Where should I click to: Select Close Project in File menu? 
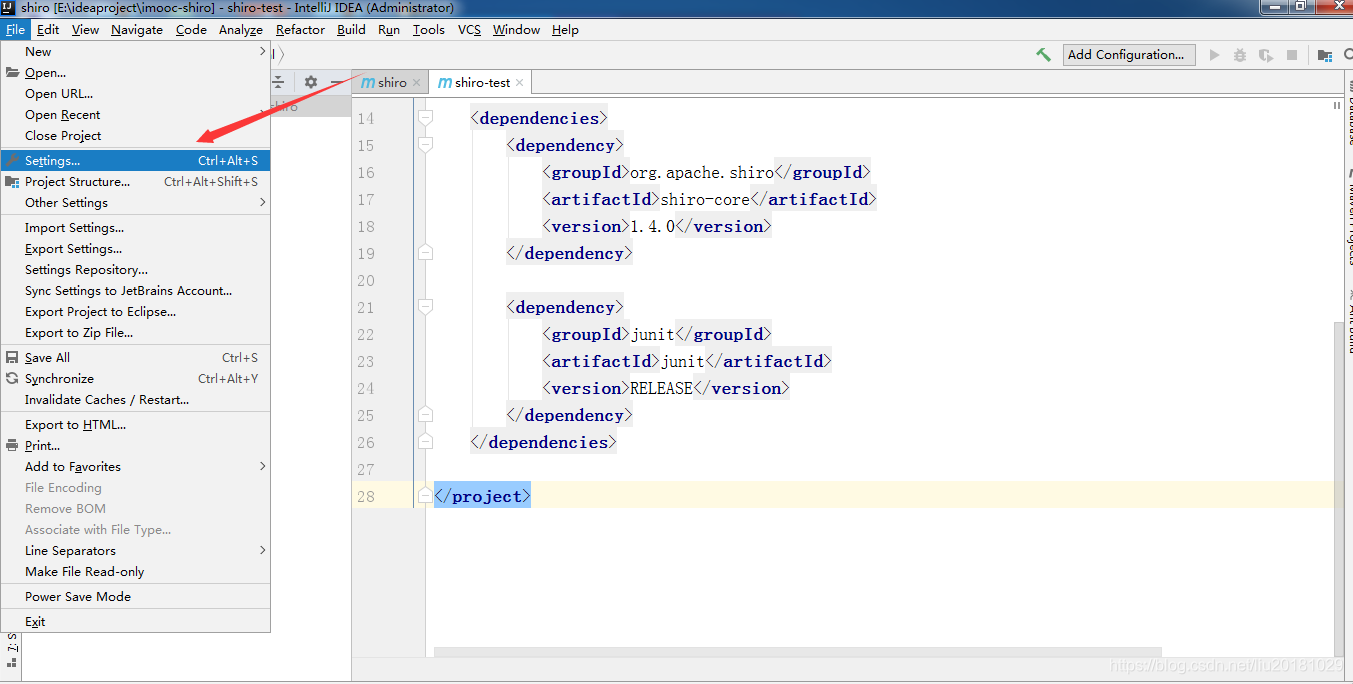pos(136,135)
